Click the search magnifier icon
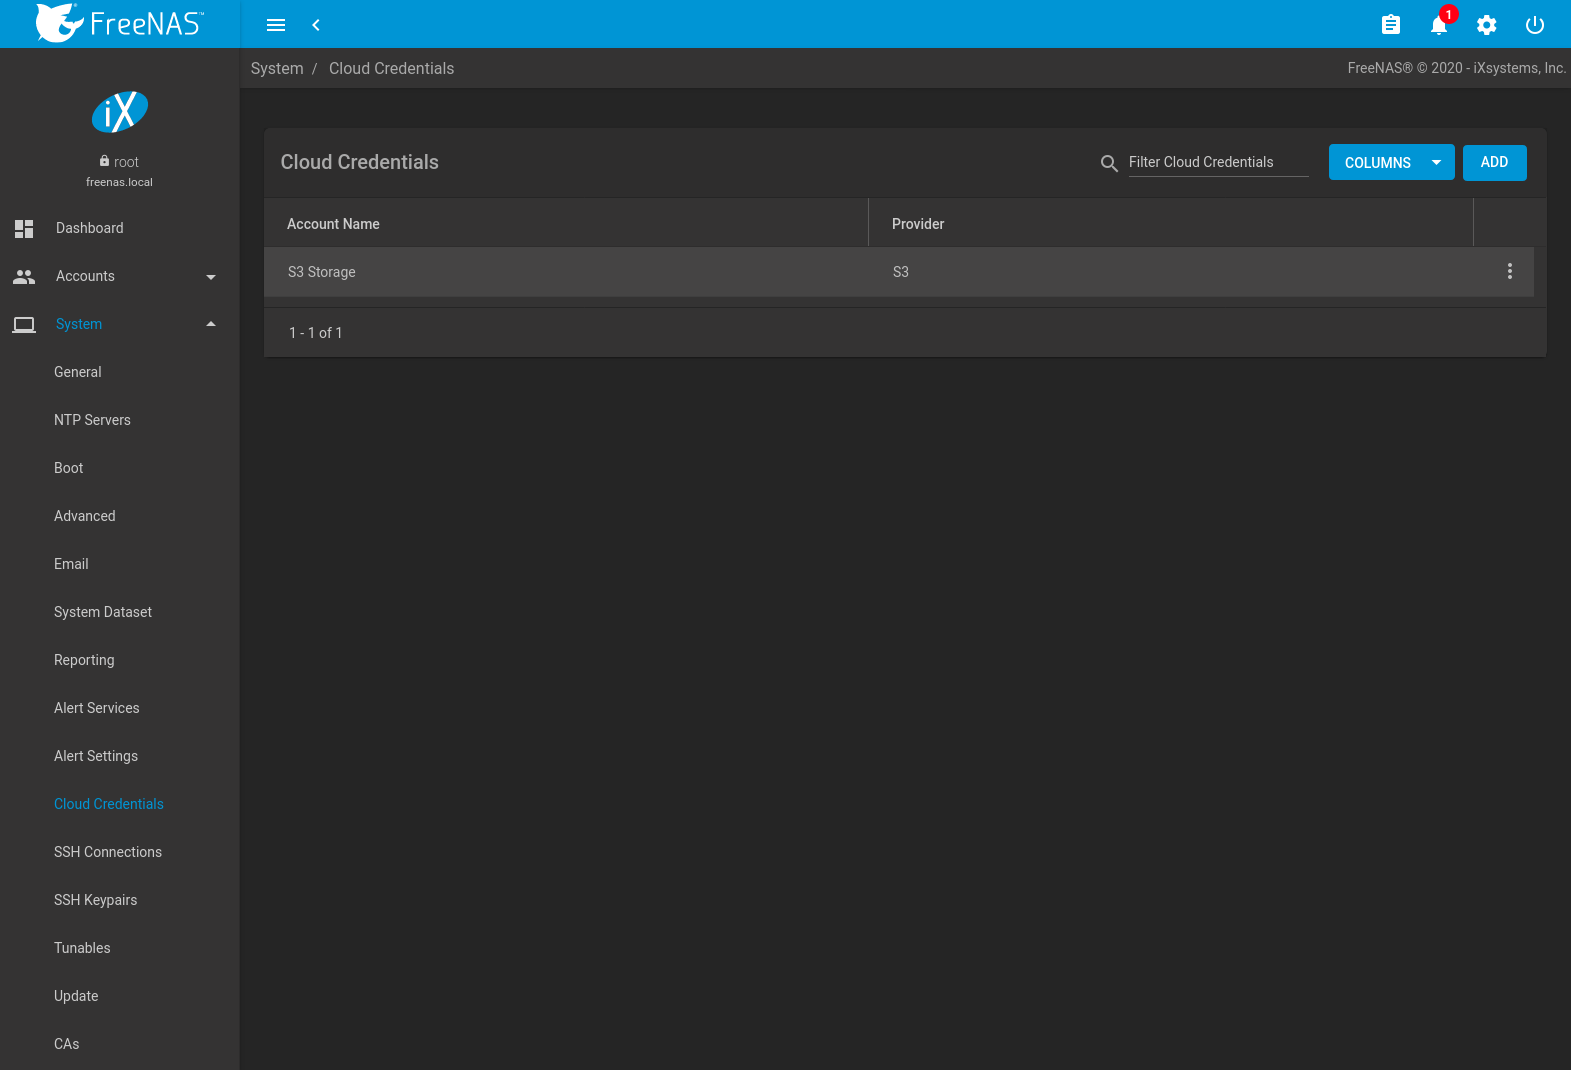This screenshot has height=1070, width=1571. pyautogui.click(x=1109, y=163)
